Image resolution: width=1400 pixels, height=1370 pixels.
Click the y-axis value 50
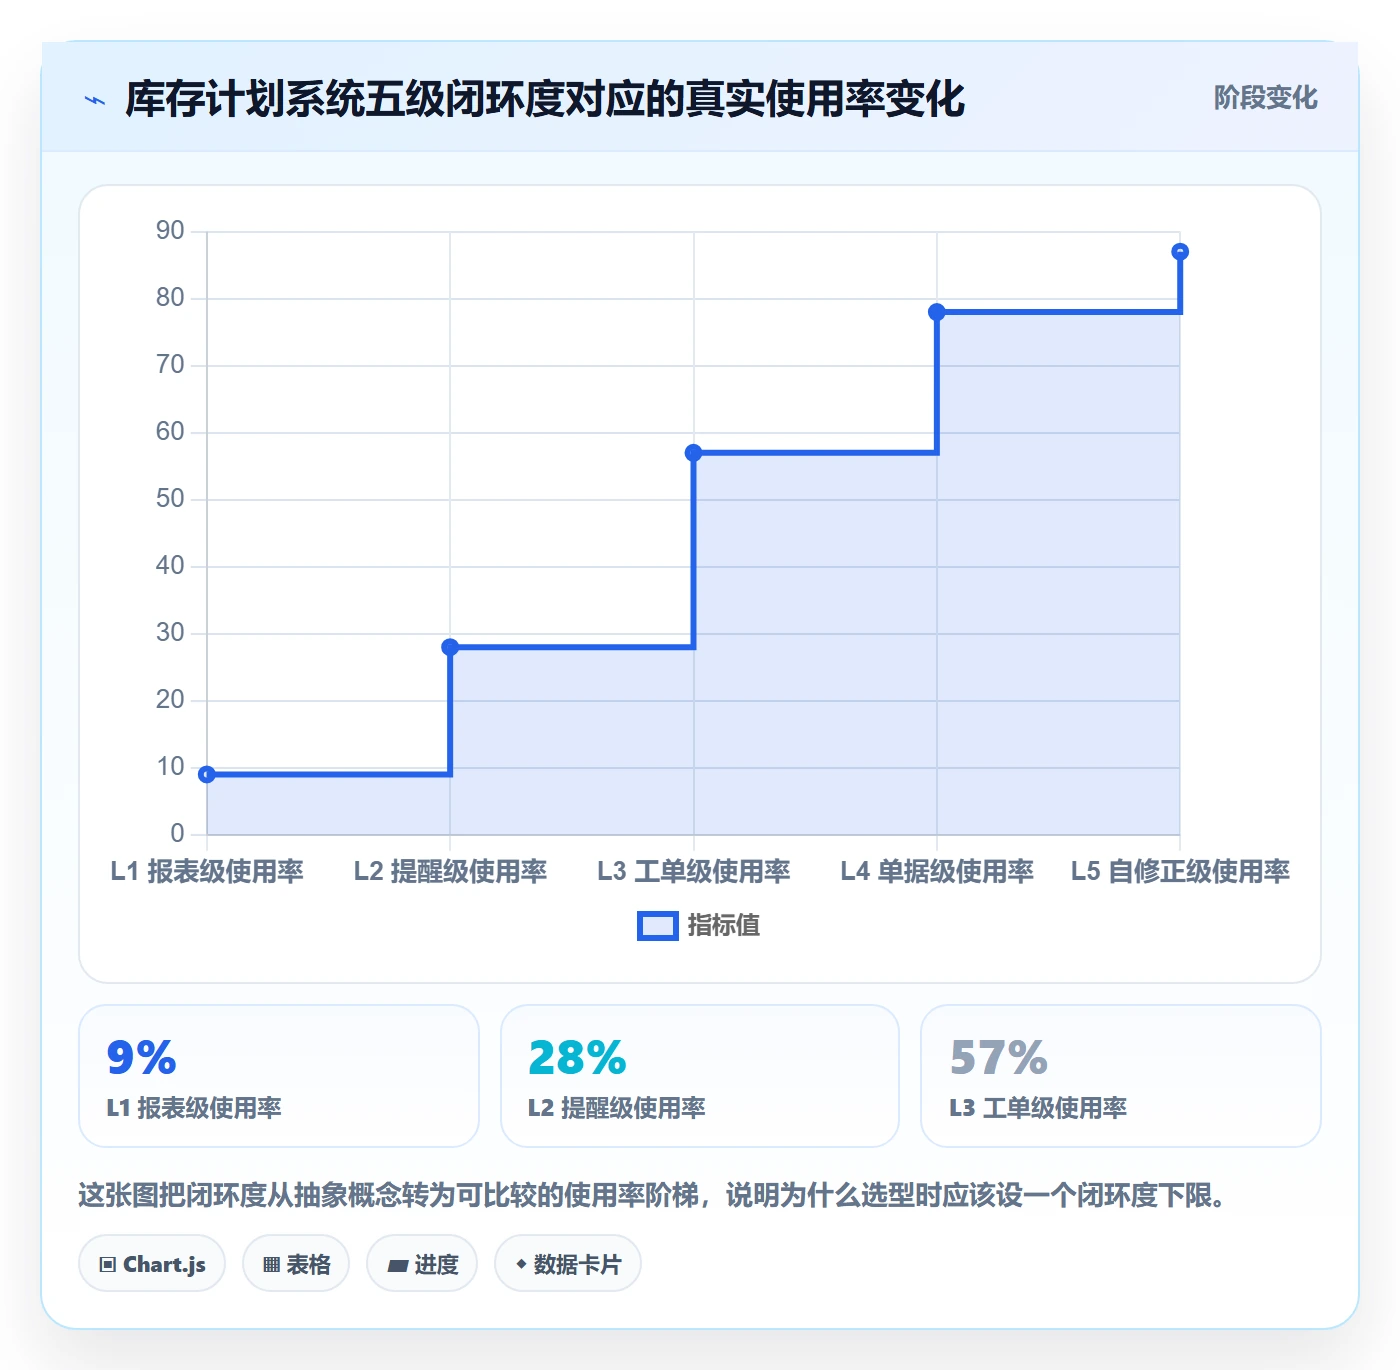(170, 499)
